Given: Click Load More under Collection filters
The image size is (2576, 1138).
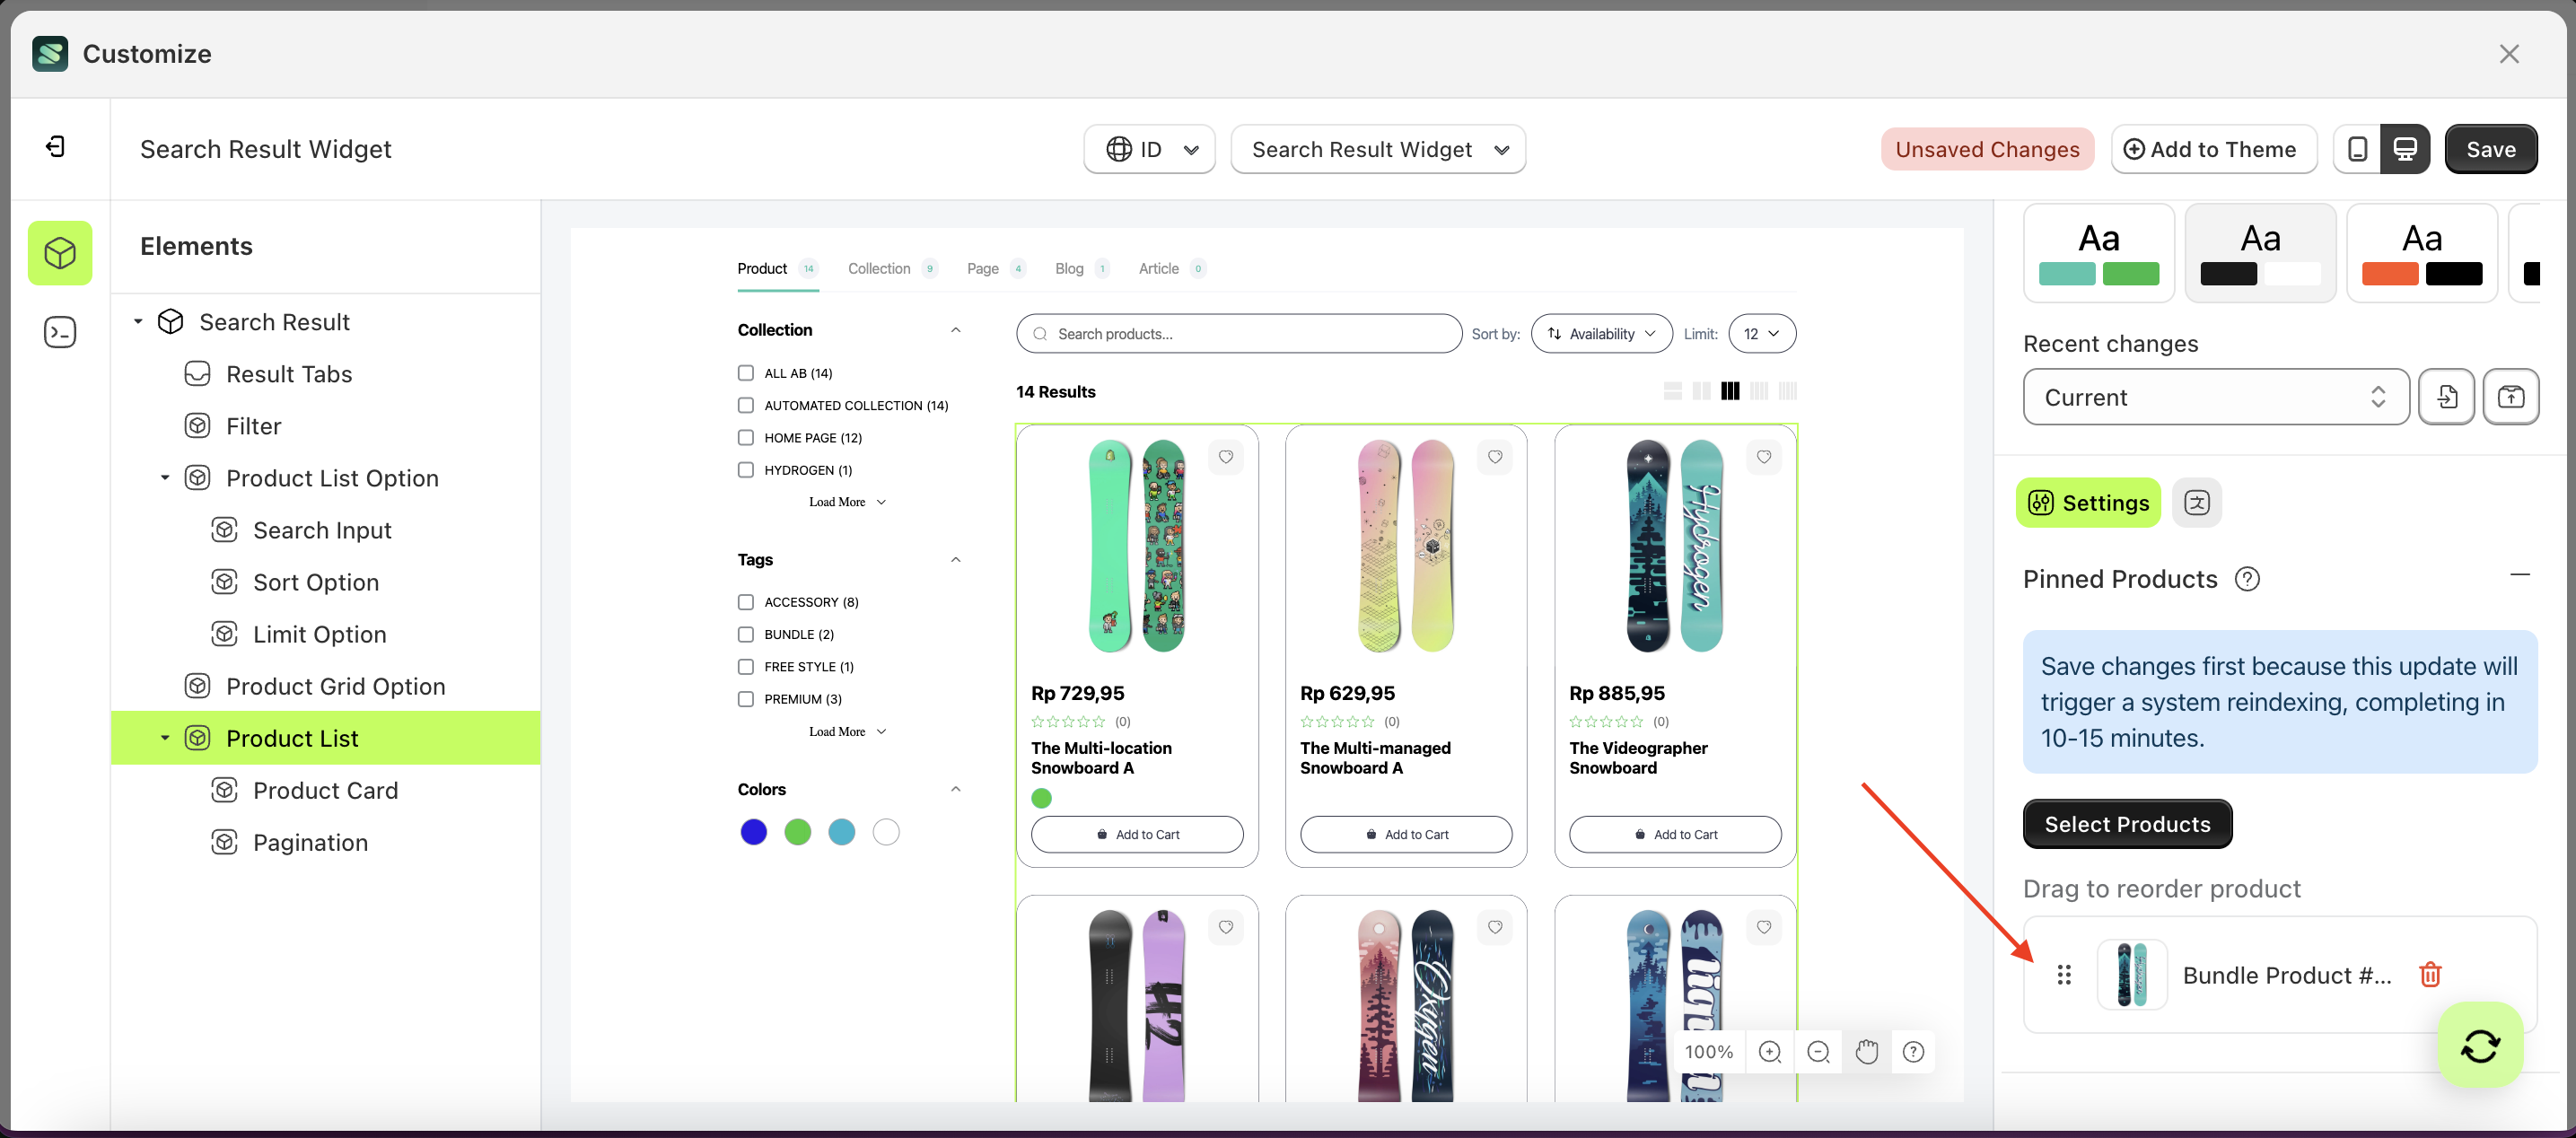Looking at the screenshot, I should [x=838, y=501].
